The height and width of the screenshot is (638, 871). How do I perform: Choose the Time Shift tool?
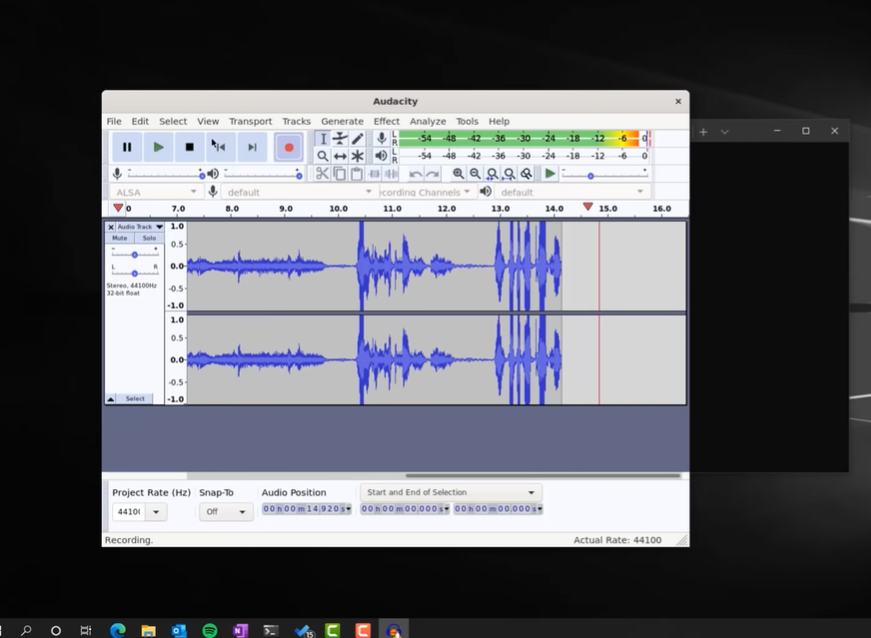[340, 156]
